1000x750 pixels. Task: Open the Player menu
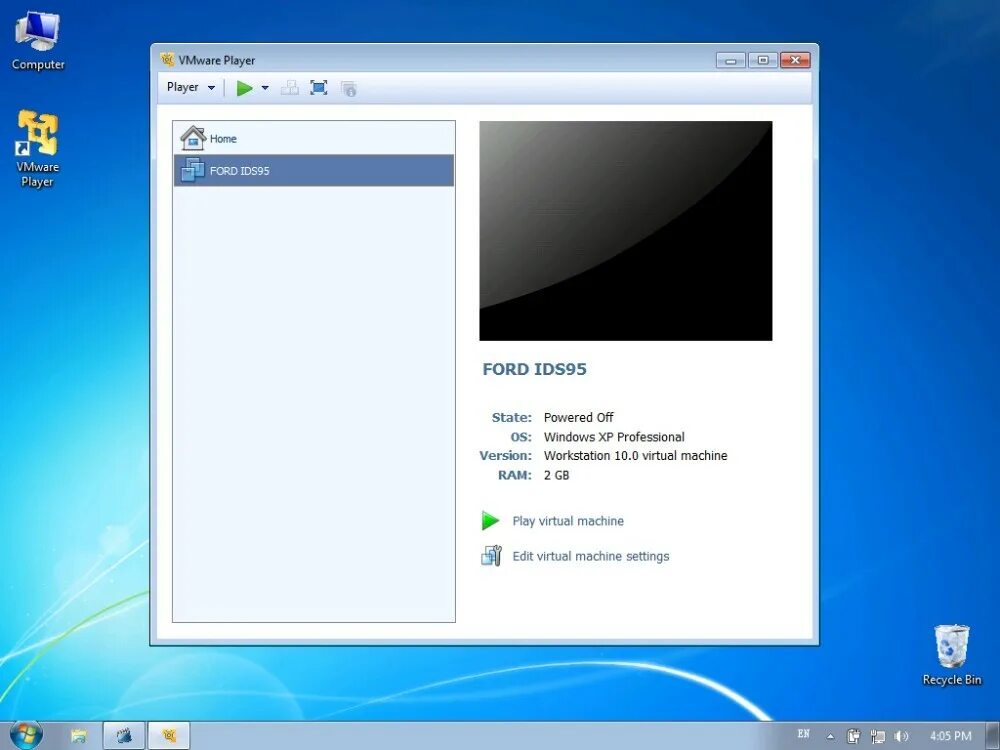pyautogui.click(x=184, y=87)
